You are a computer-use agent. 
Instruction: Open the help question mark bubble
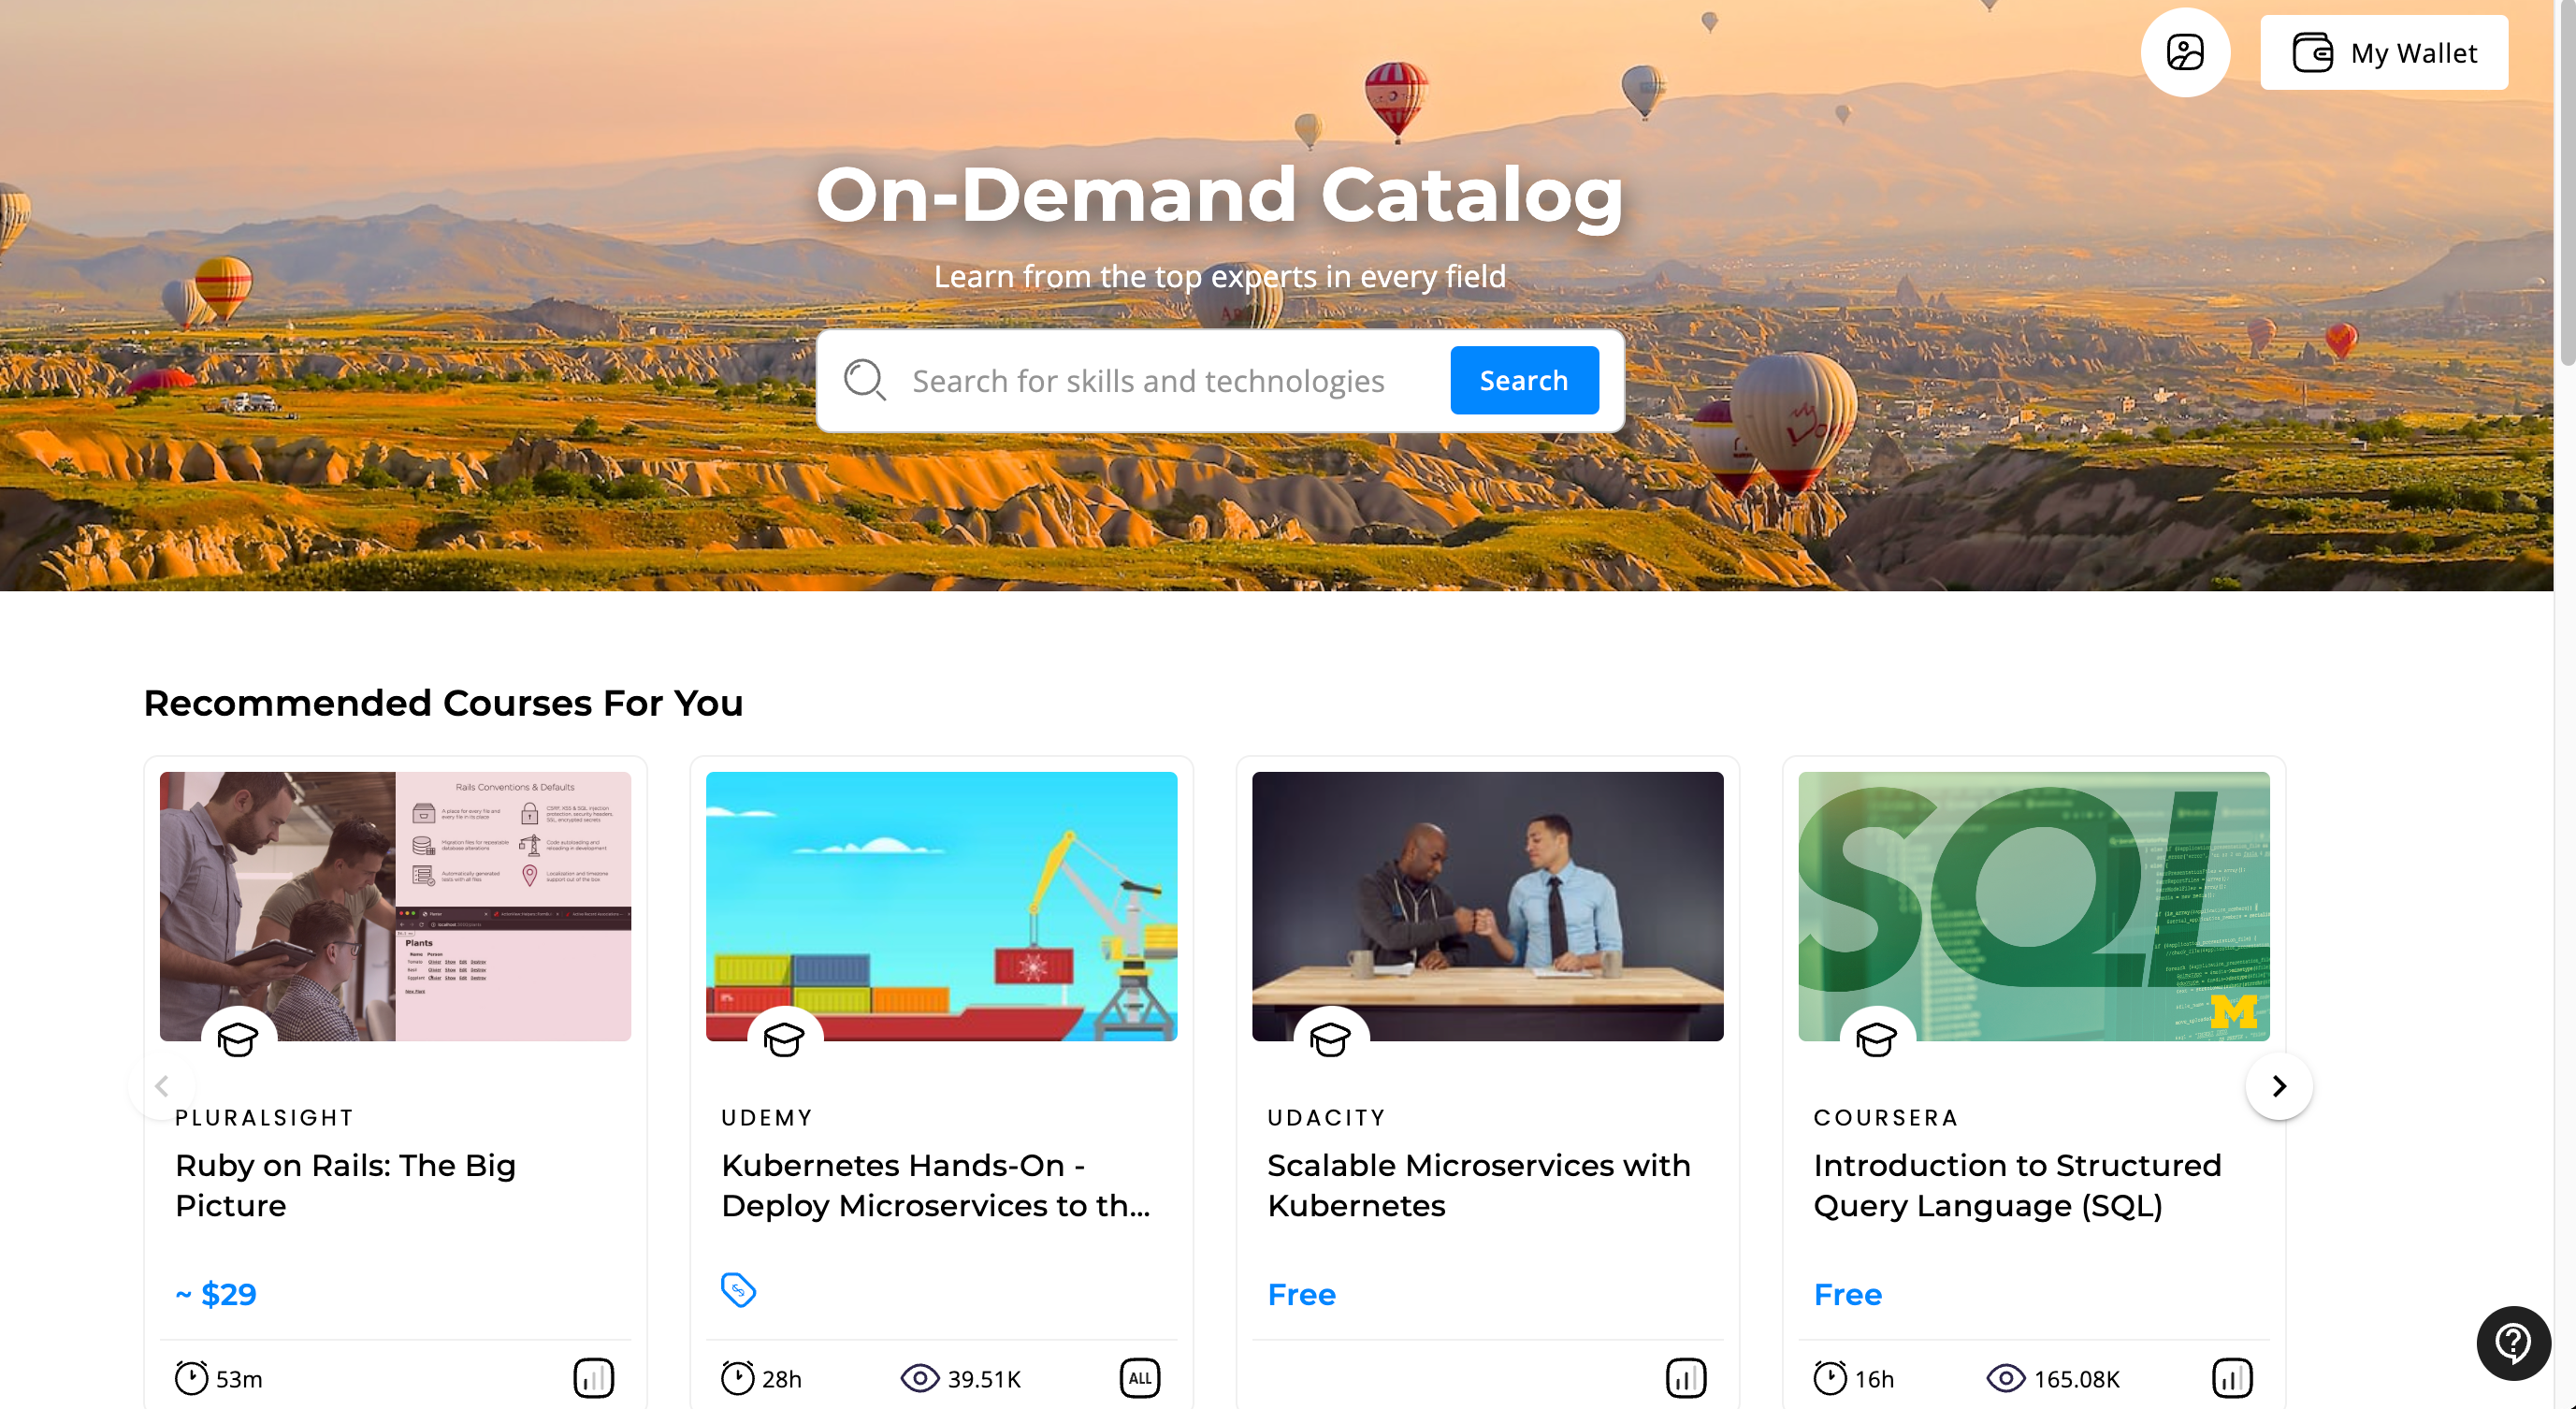coord(2512,1343)
